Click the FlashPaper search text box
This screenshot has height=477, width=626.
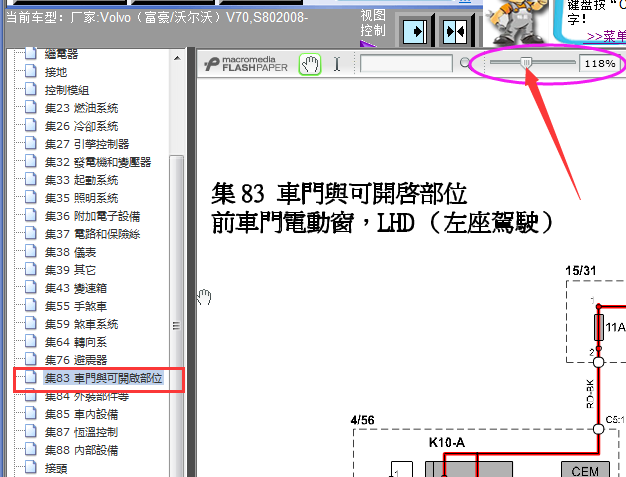pyautogui.click(x=406, y=63)
